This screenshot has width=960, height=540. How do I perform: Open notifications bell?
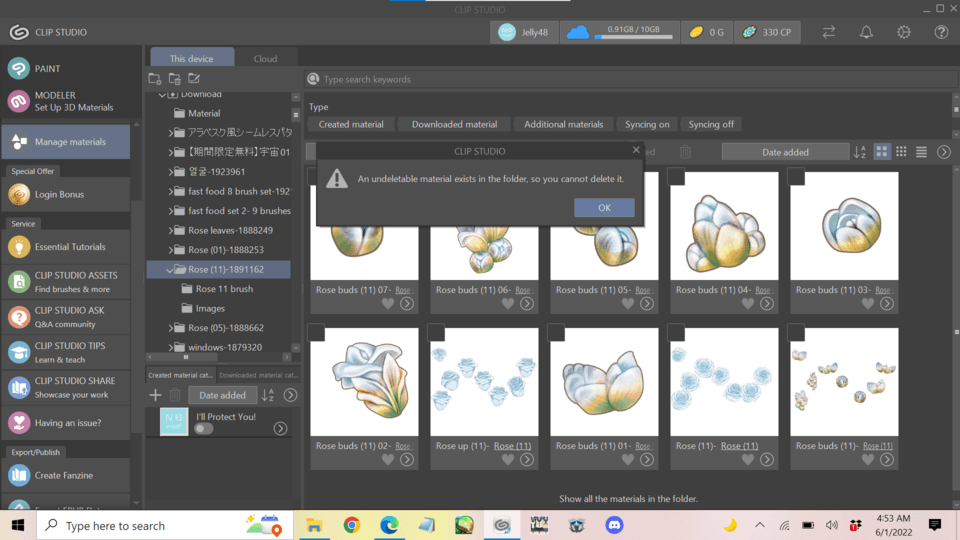866,32
